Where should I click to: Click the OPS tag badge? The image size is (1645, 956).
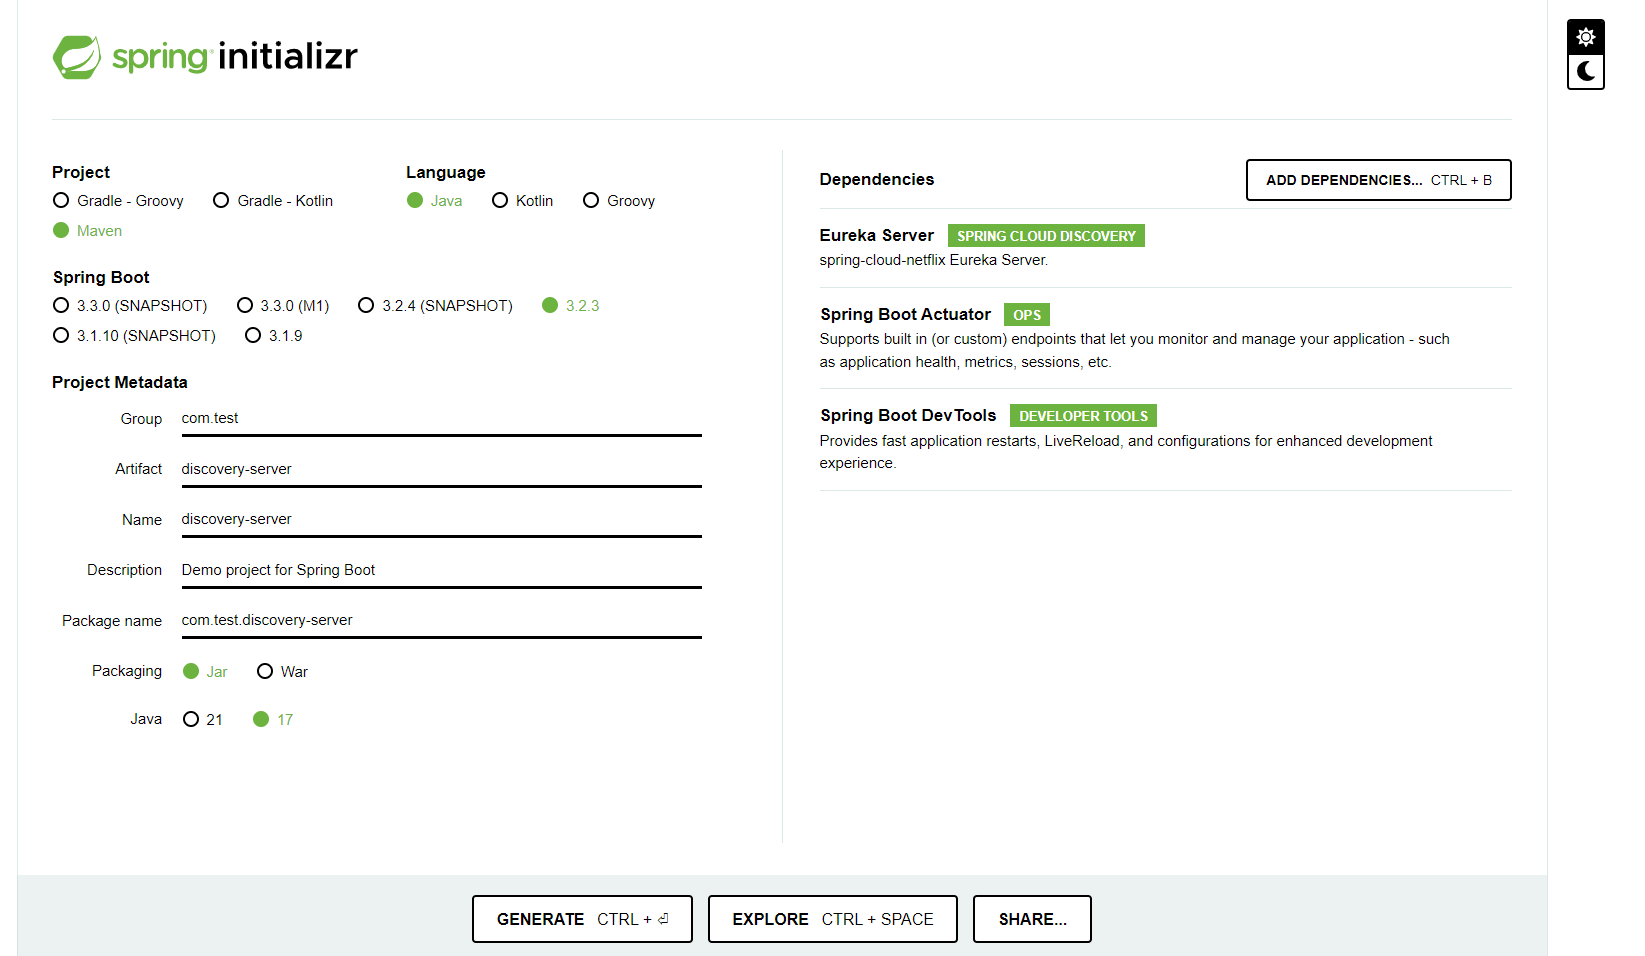[1027, 315]
